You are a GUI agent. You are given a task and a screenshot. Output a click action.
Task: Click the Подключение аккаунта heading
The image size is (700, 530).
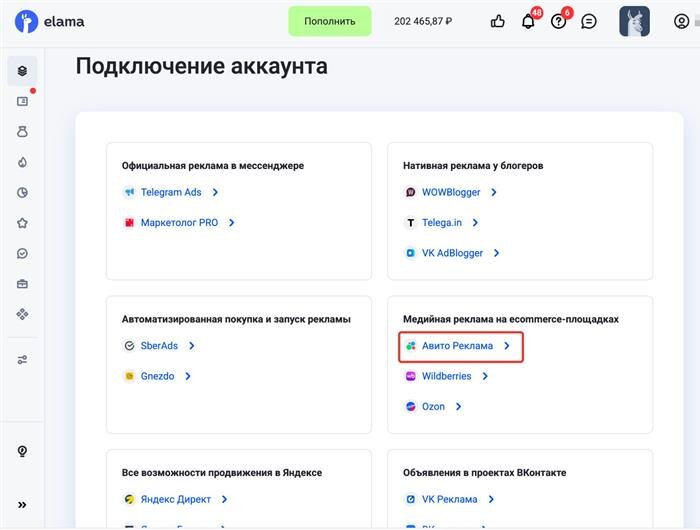201,66
